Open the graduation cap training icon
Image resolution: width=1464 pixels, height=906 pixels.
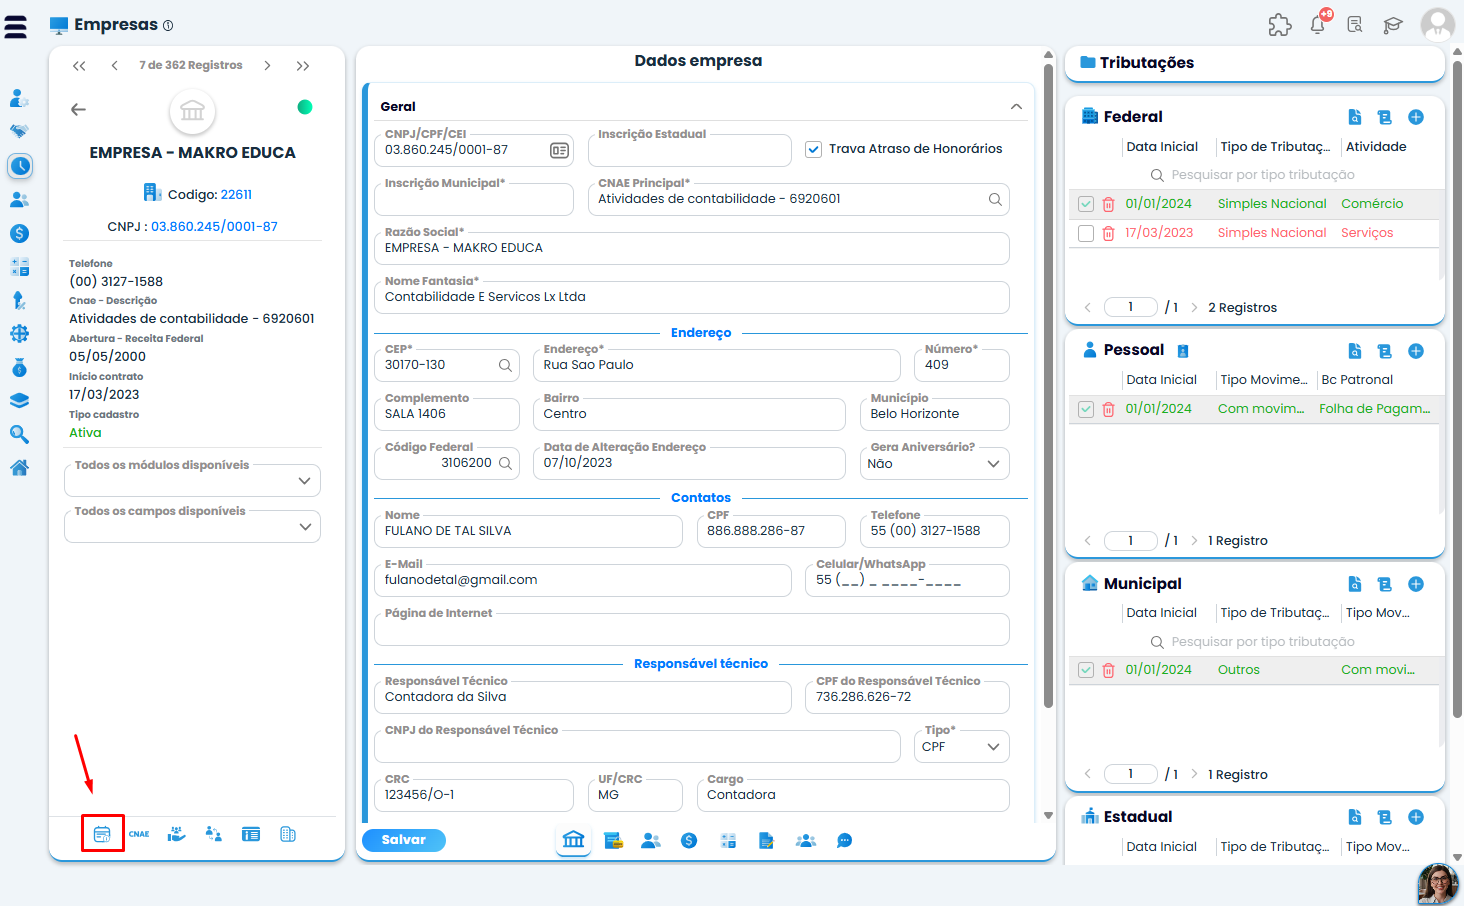[1393, 25]
